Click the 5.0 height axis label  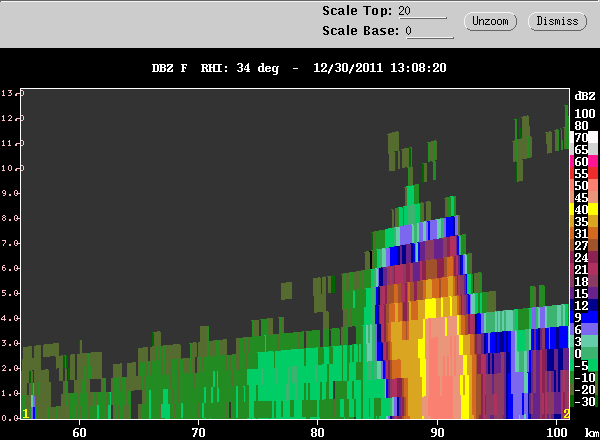(10, 293)
